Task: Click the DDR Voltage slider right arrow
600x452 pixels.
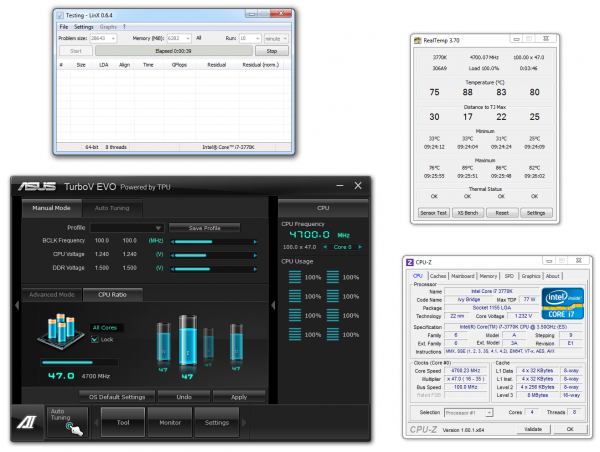Action: click(x=255, y=269)
